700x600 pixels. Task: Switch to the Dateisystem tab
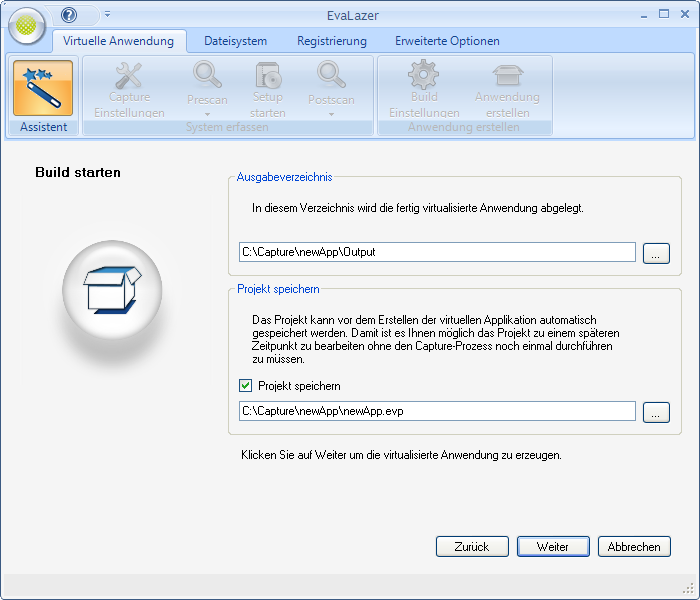tap(235, 41)
